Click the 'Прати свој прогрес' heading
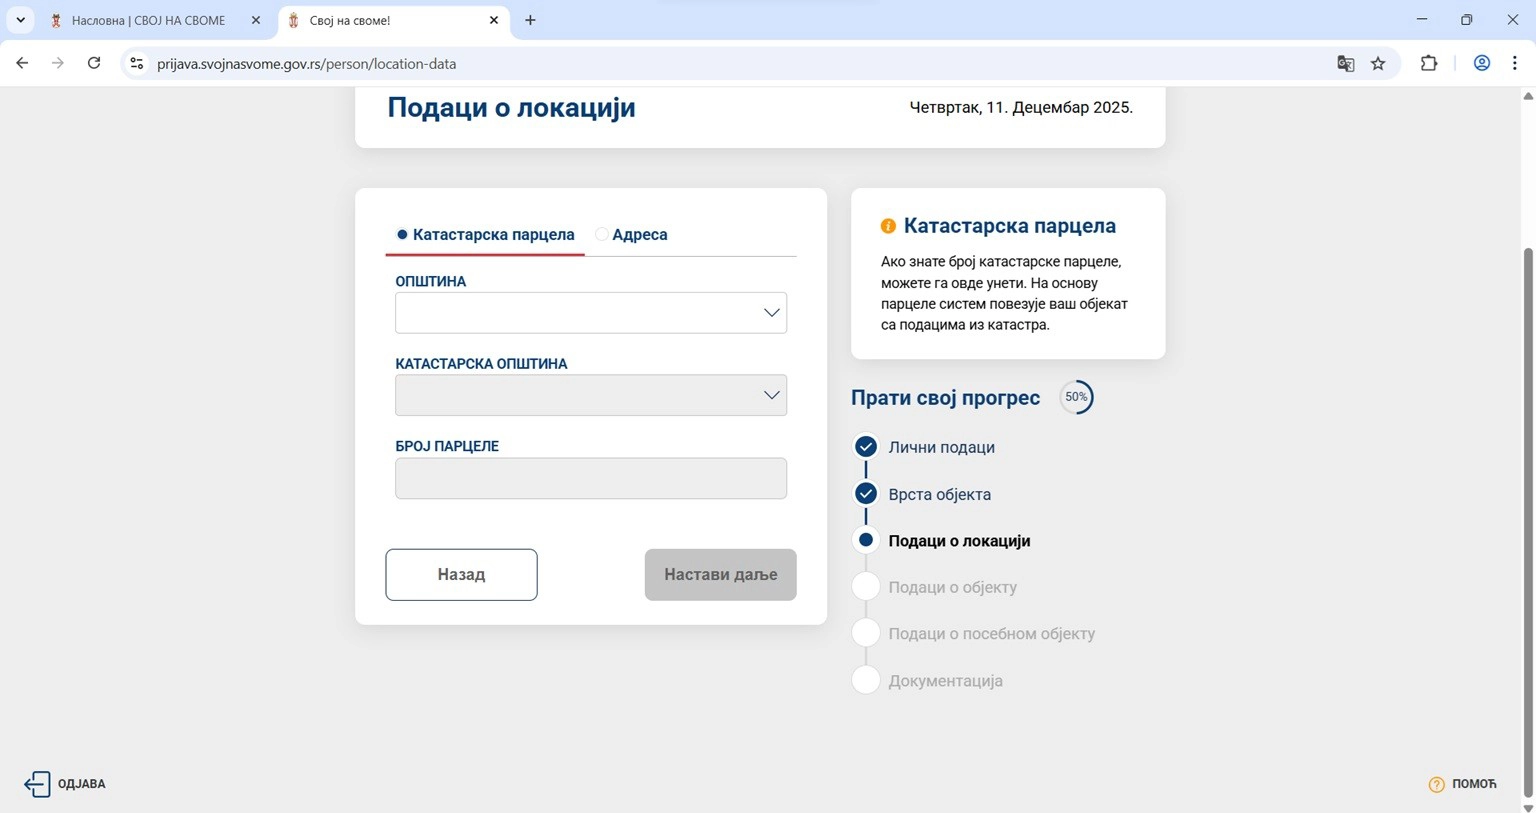 [945, 397]
